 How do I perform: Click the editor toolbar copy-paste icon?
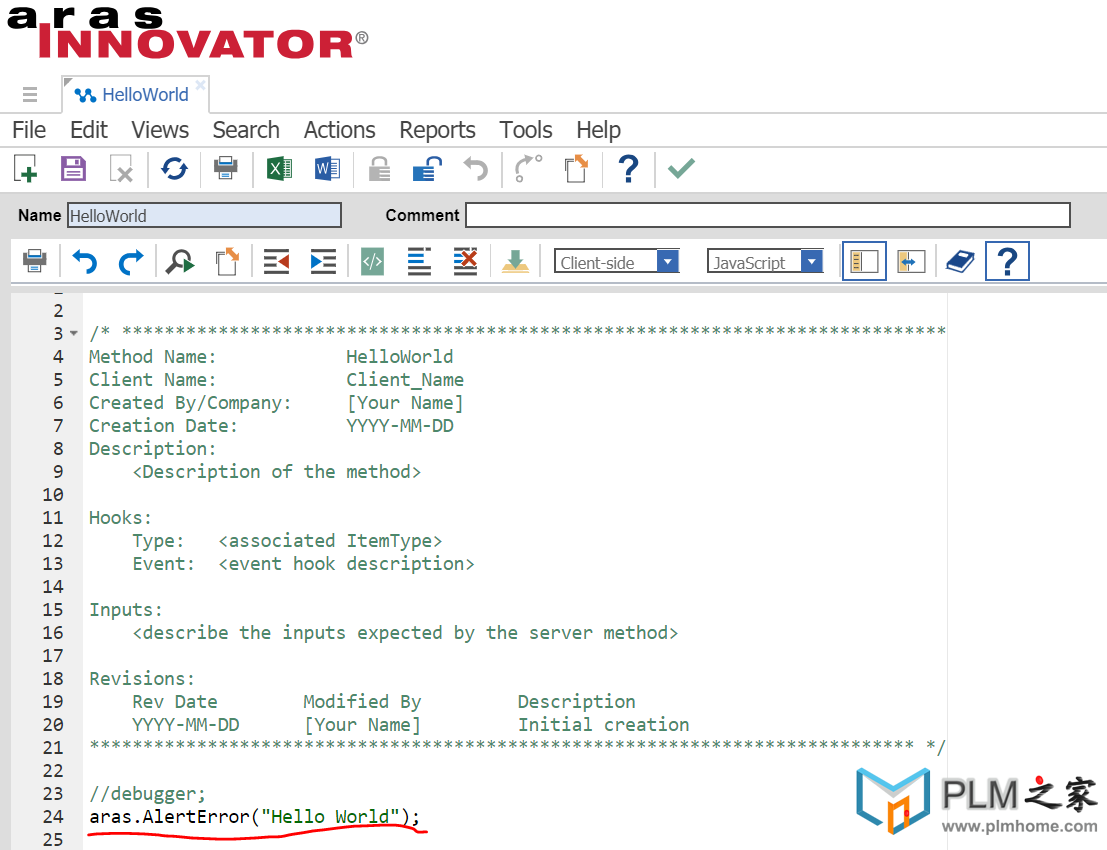click(227, 261)
